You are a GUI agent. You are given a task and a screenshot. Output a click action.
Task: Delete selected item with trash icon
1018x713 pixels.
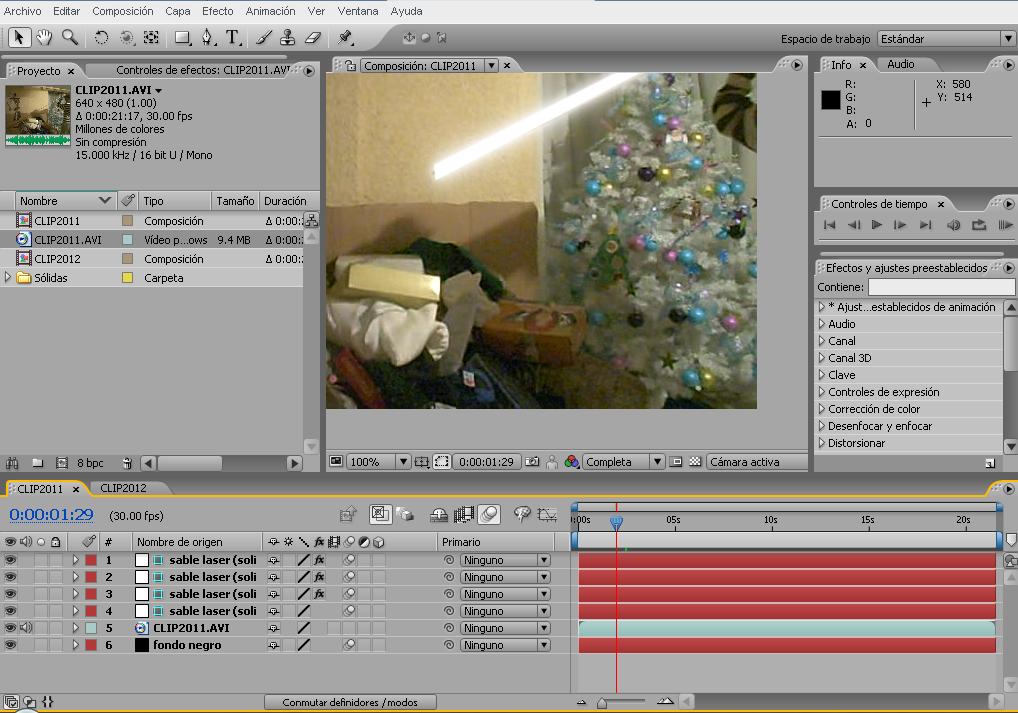tap(127, 463)
